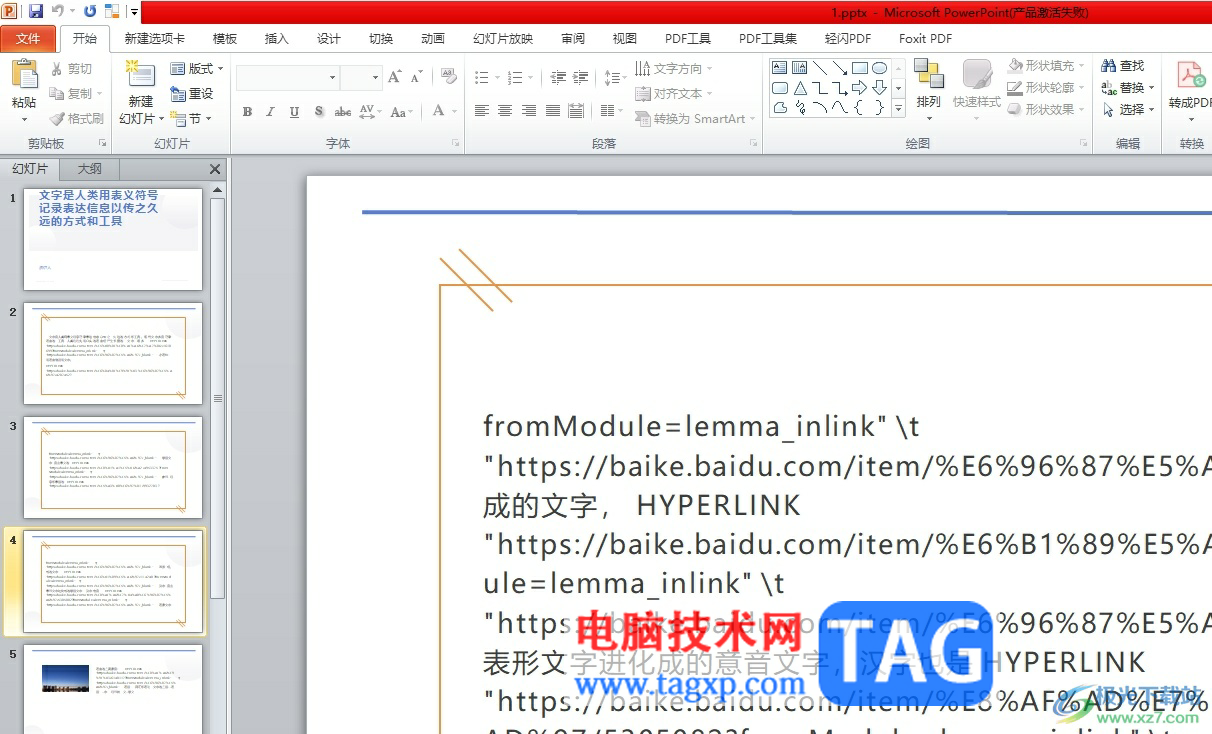Close the slide thumbnail pane
The height and width of the screenshot is (734, 1212).
point(215,169)
